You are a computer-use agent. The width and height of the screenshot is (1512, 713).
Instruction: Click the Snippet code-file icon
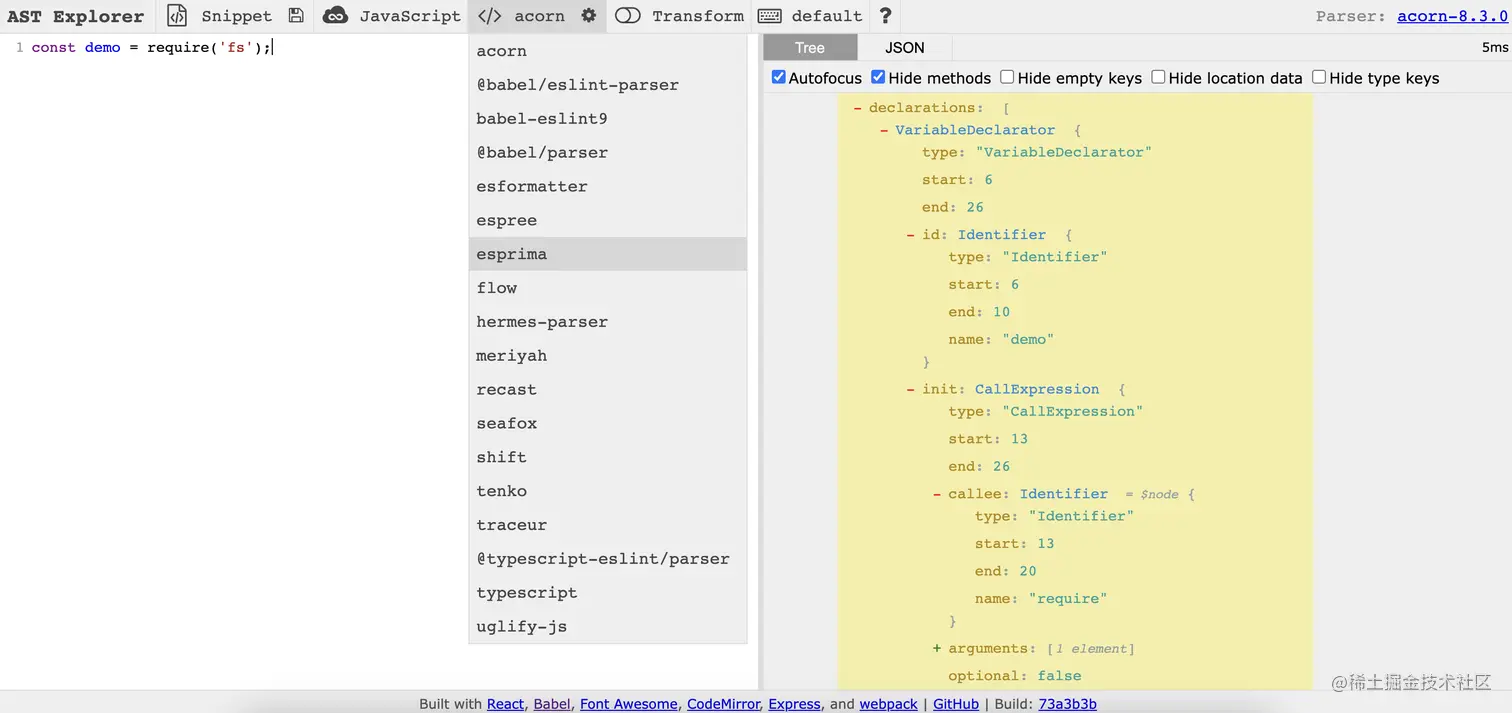pyautogui.click(x=177, y=16)
